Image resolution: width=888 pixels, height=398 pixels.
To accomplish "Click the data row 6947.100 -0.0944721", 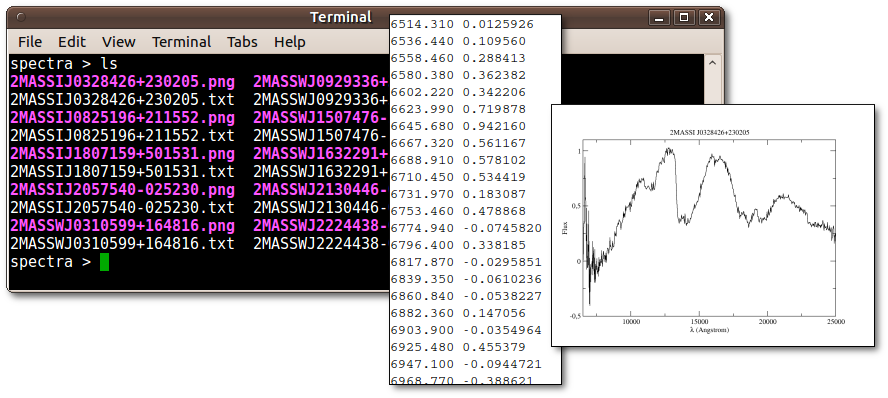I will [x=467, y=364].
